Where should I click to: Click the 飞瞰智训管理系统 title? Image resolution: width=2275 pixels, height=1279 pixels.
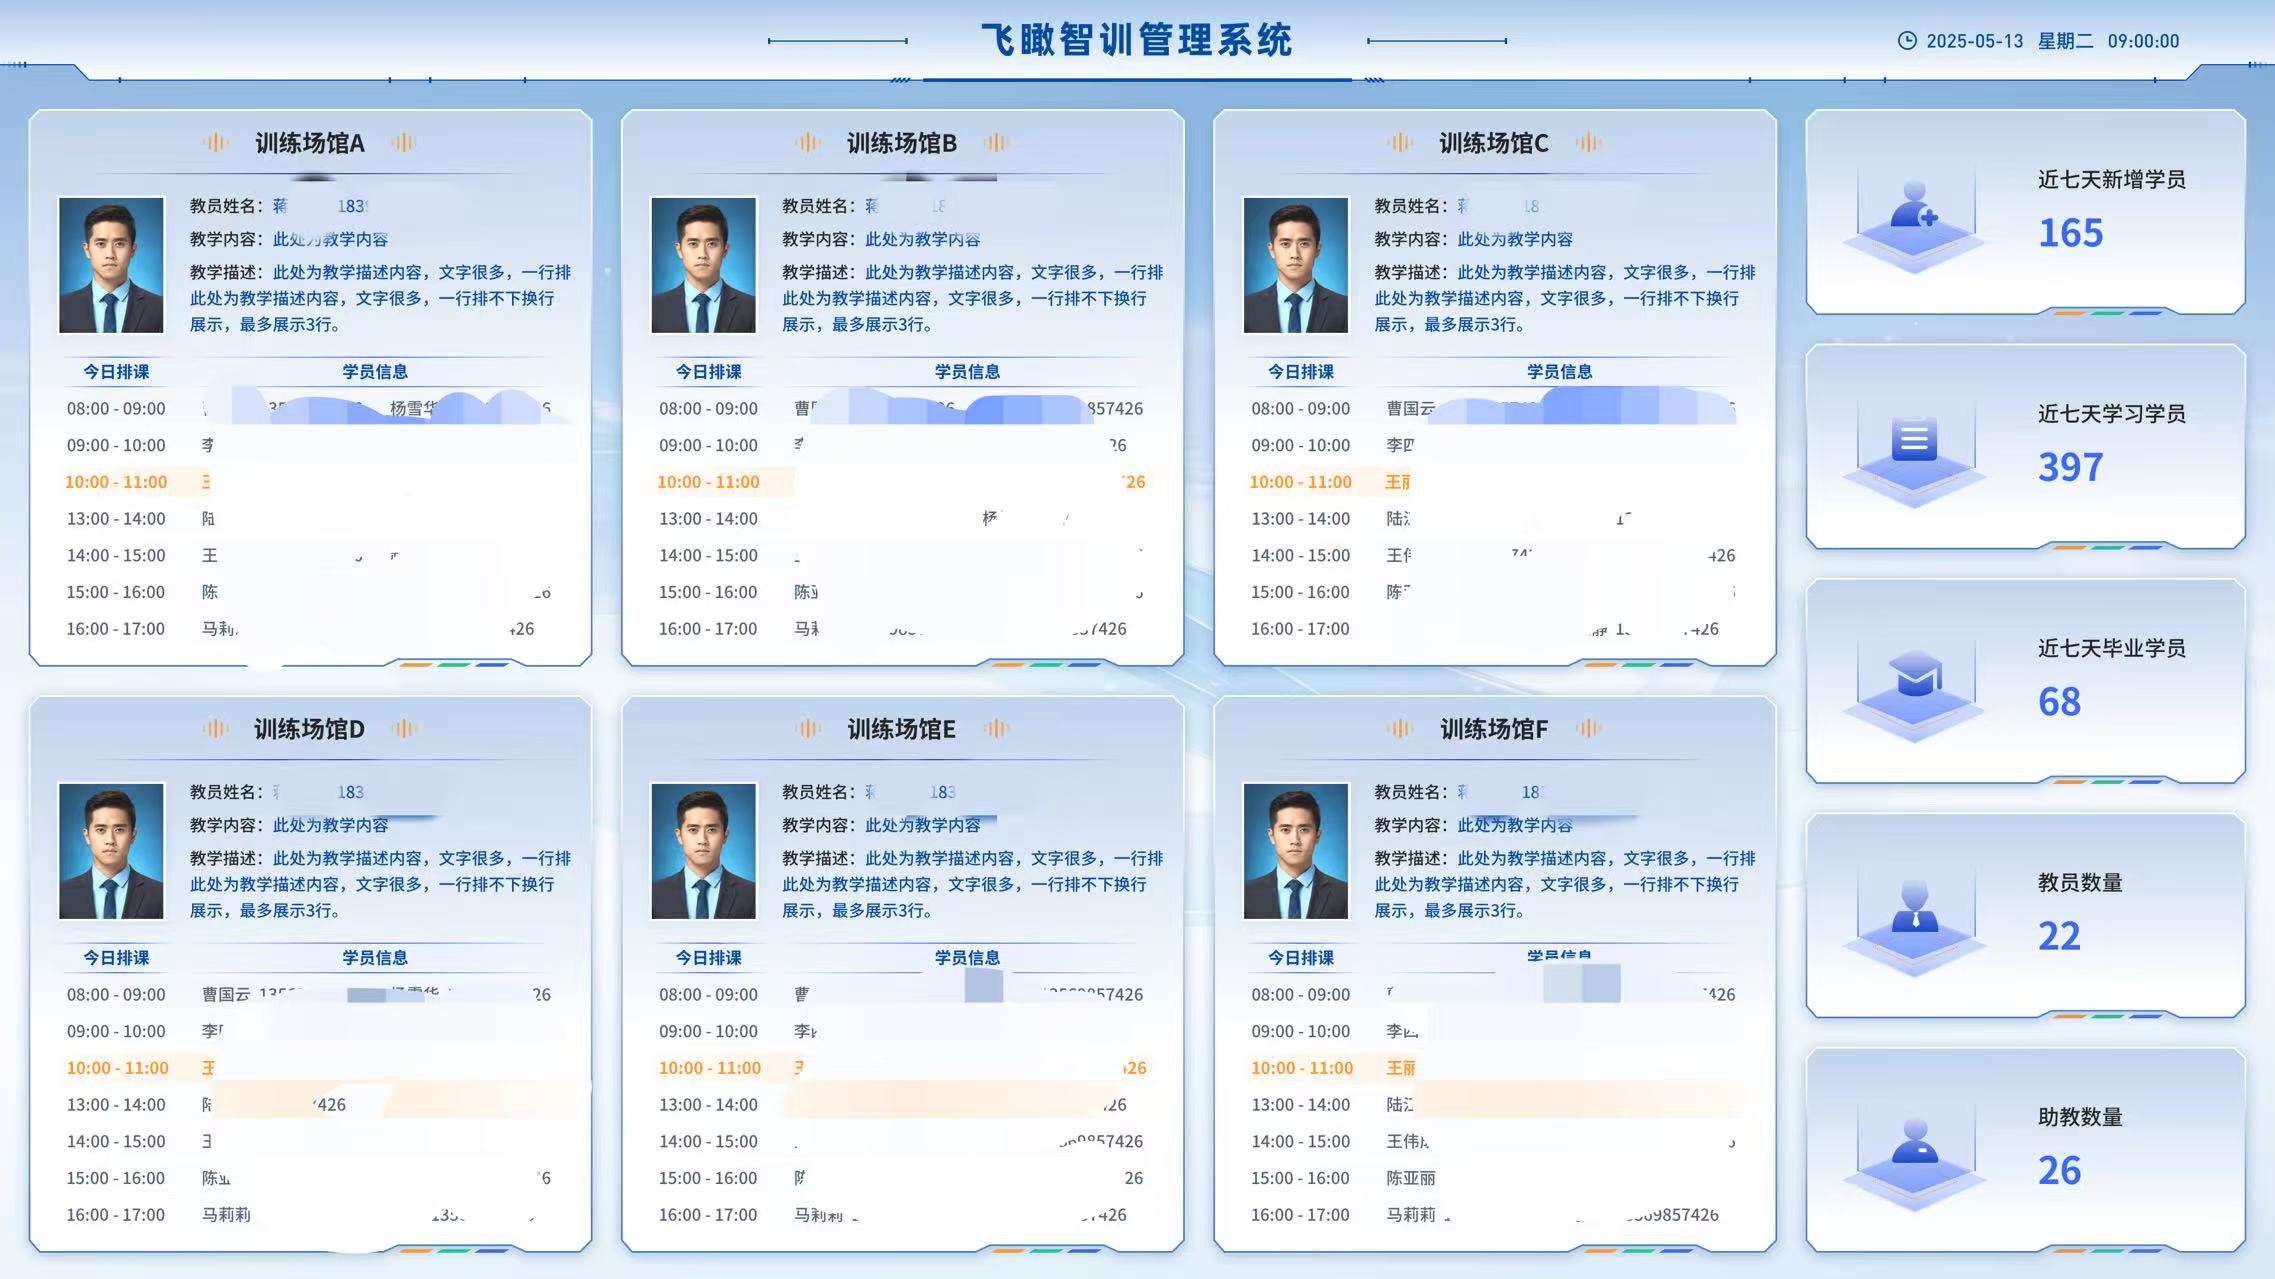(x=1137, y=41)
